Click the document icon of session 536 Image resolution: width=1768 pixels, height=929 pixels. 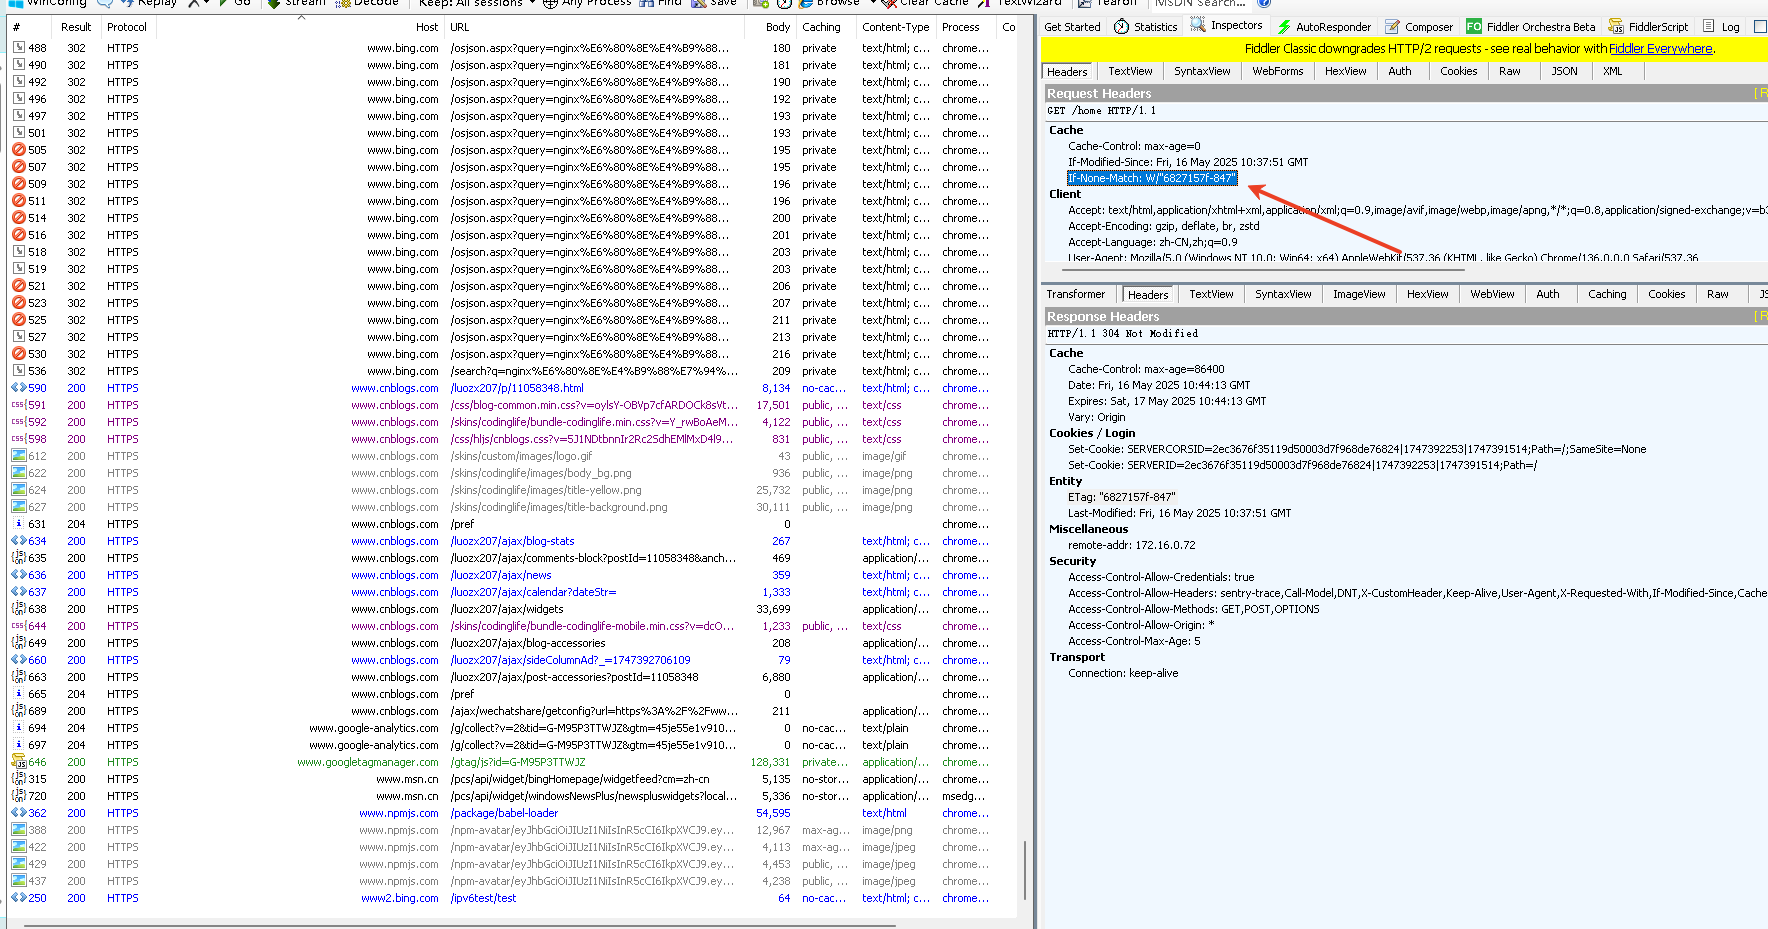pyautogui.click(x=18, y=371)
